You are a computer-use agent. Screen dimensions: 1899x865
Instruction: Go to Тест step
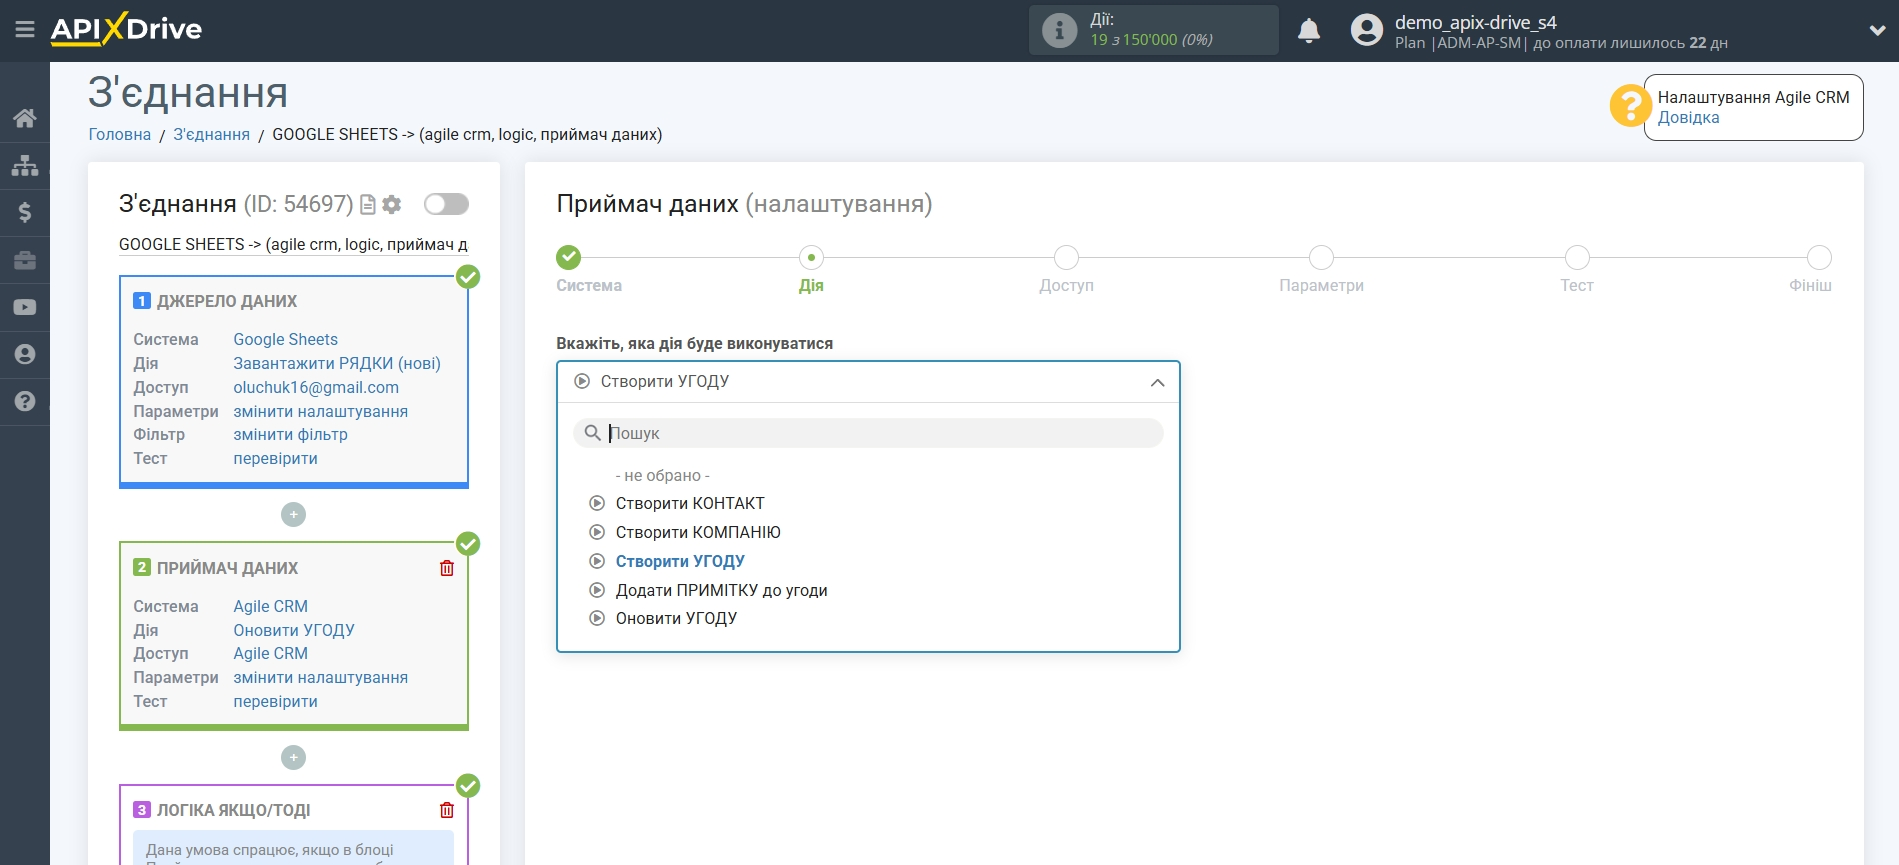(x=1577, y=258)
